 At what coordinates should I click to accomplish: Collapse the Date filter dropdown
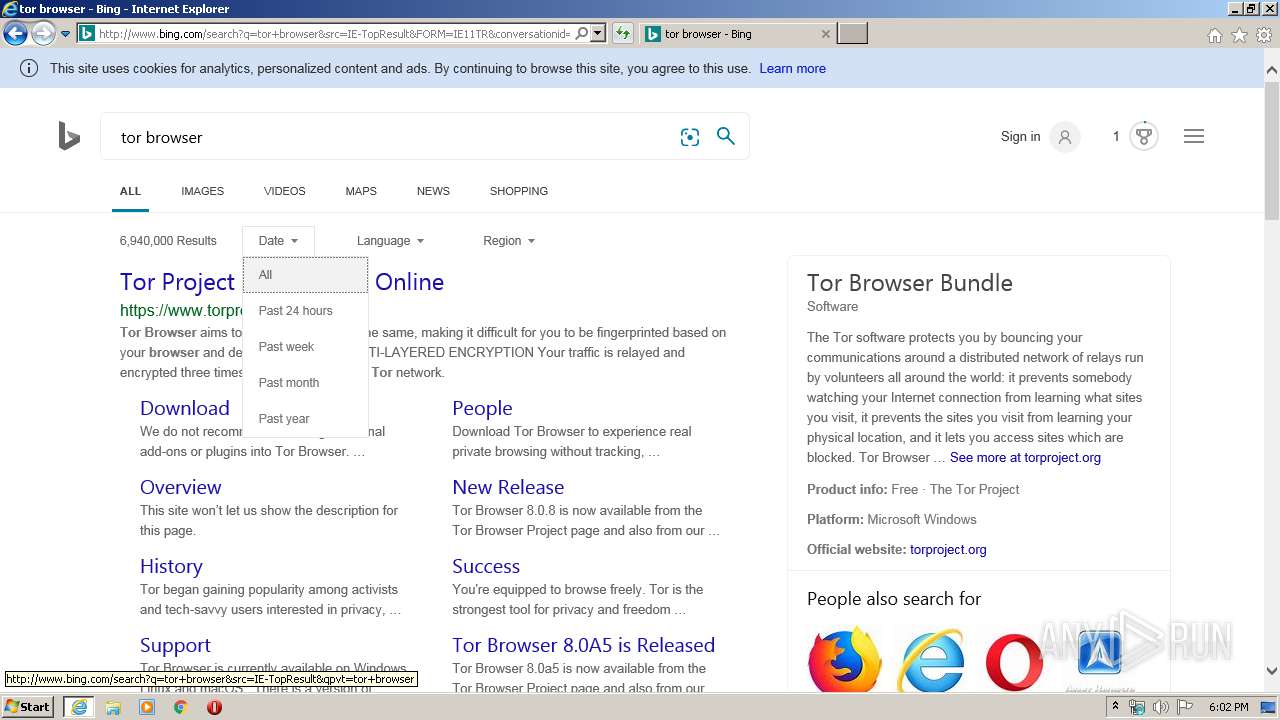tap(278, 241)
